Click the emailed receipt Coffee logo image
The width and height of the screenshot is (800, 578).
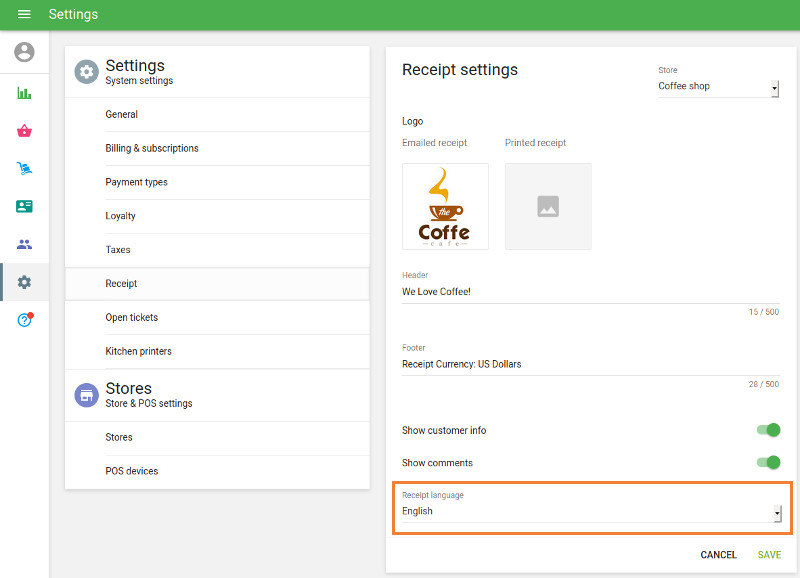pos(445,207)
